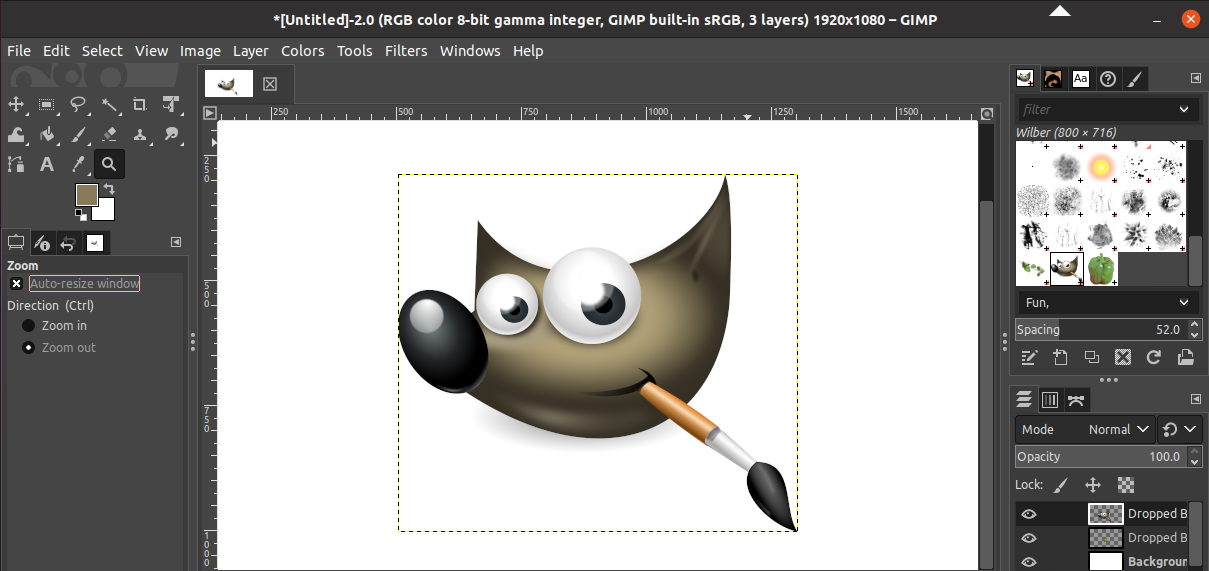The width and height of the screenshot is (1209, 571).
Task: Open the Filters menu
Action: [406, 51]
